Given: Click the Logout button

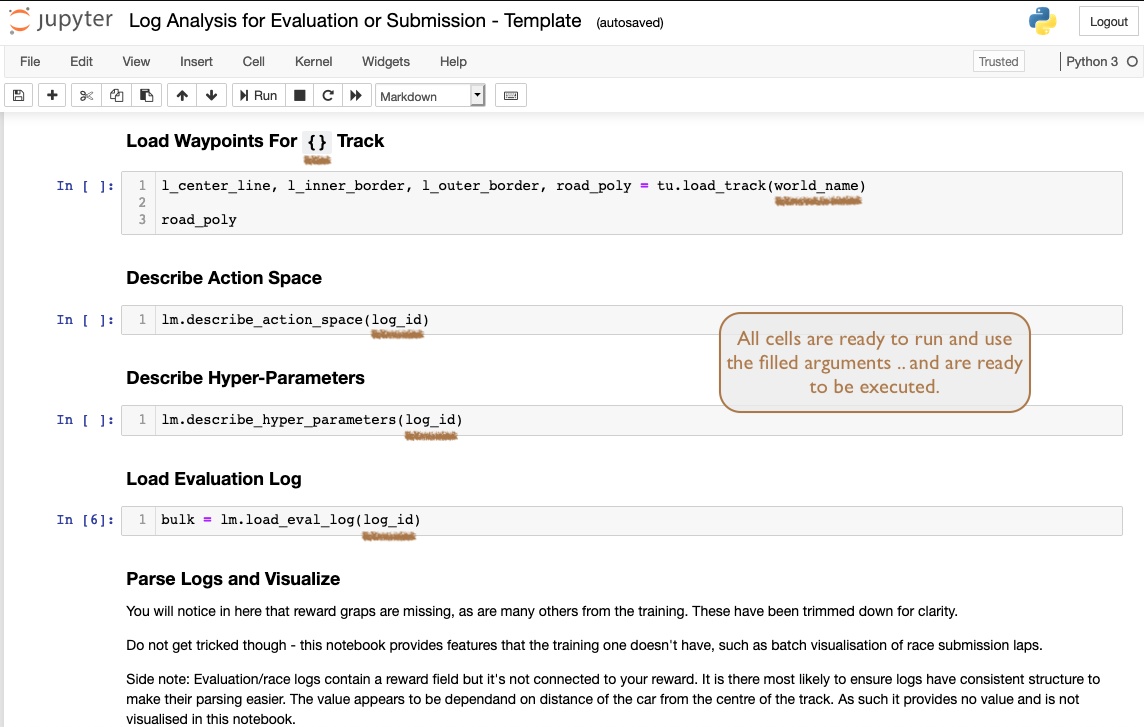Looking at the screenshot, I should (x=1108, y=21).
